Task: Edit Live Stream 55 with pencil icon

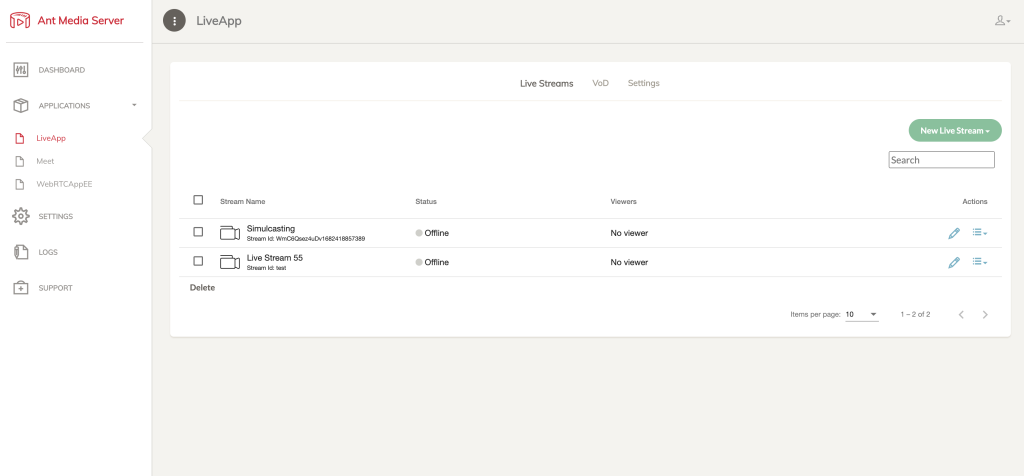Action: tap(954, 262)
